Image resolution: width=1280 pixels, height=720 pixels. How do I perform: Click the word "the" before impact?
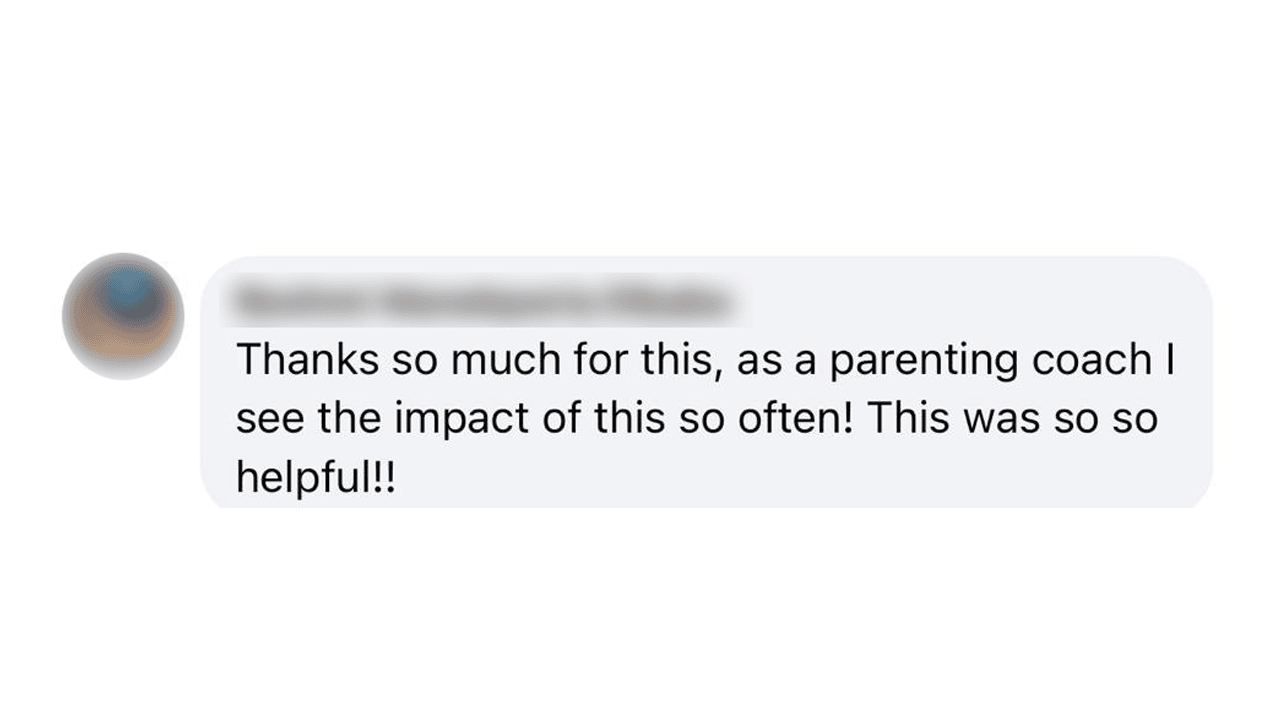pyautogui.click(x=349, y=419)
